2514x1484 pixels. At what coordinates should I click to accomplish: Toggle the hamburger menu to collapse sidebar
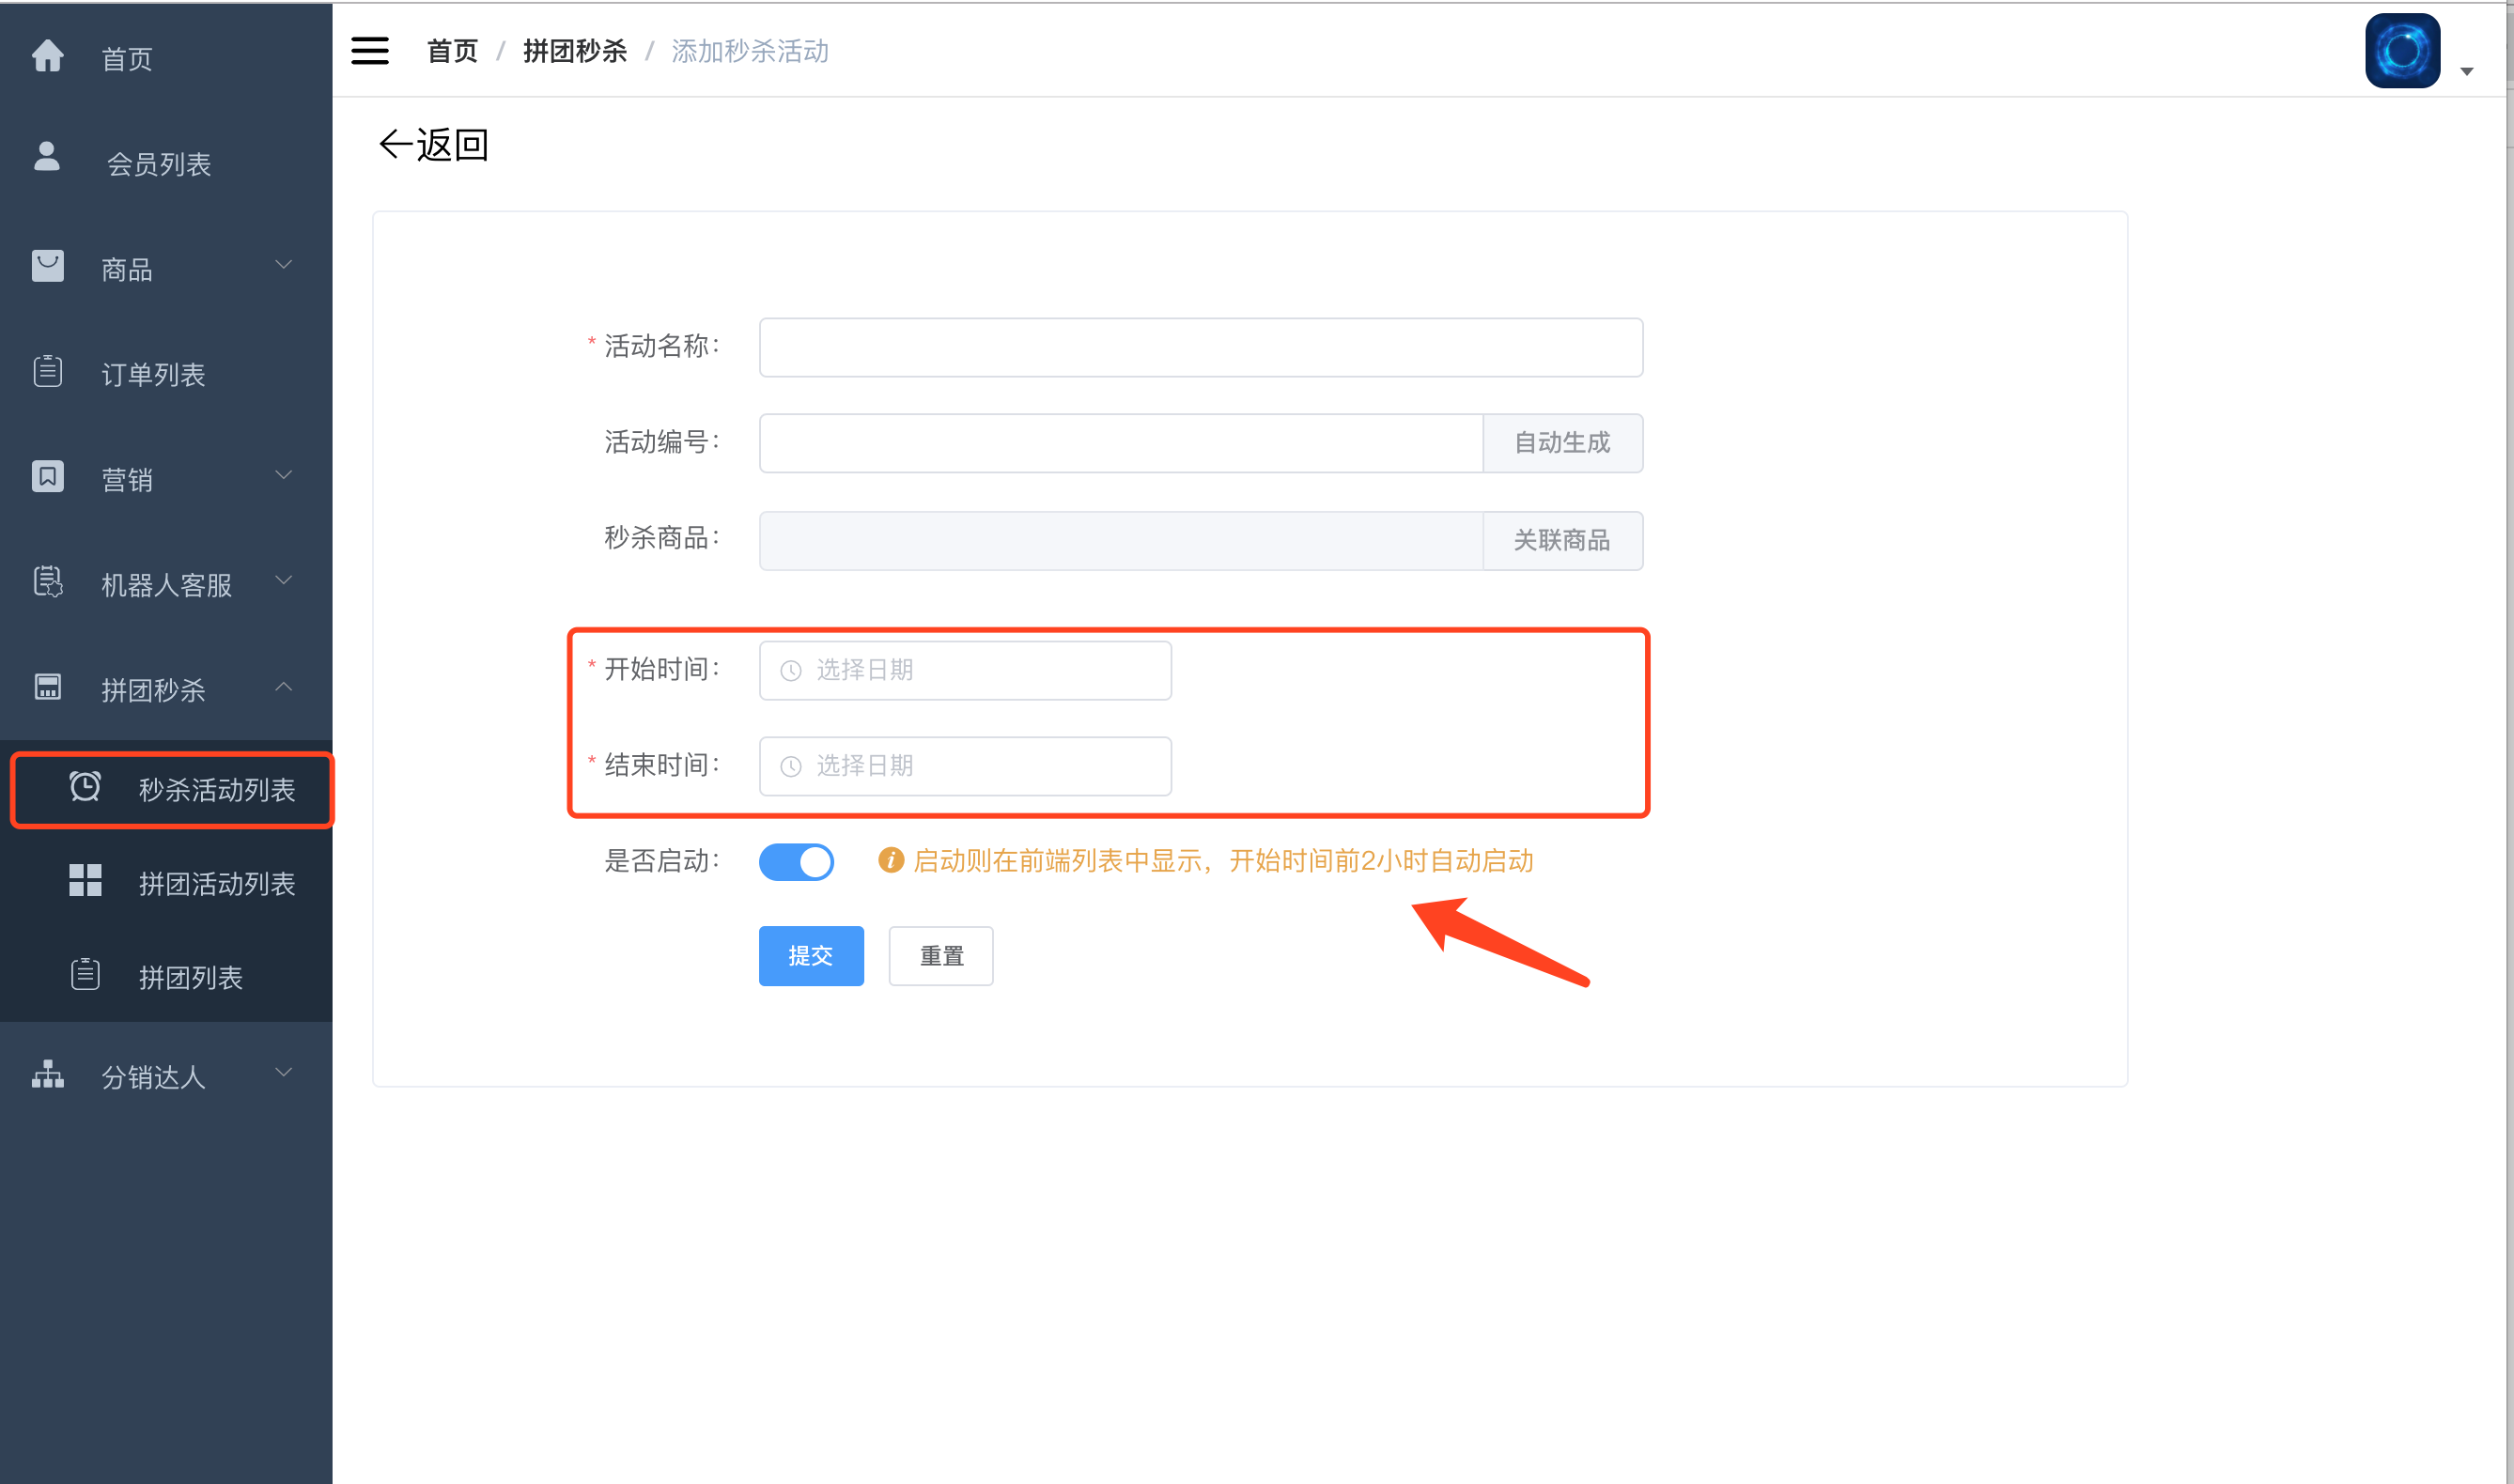(x=370, y=50)
